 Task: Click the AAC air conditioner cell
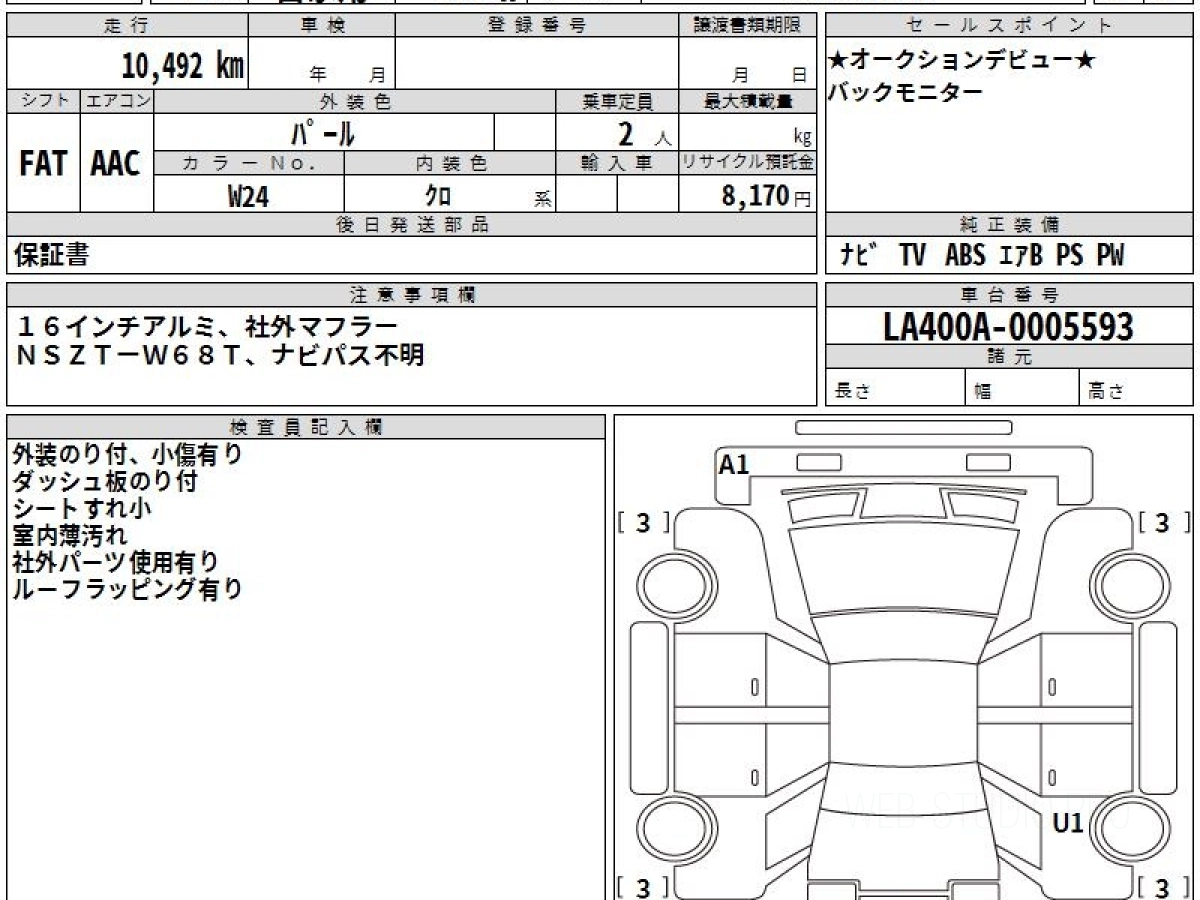click(x=116, y=164)
